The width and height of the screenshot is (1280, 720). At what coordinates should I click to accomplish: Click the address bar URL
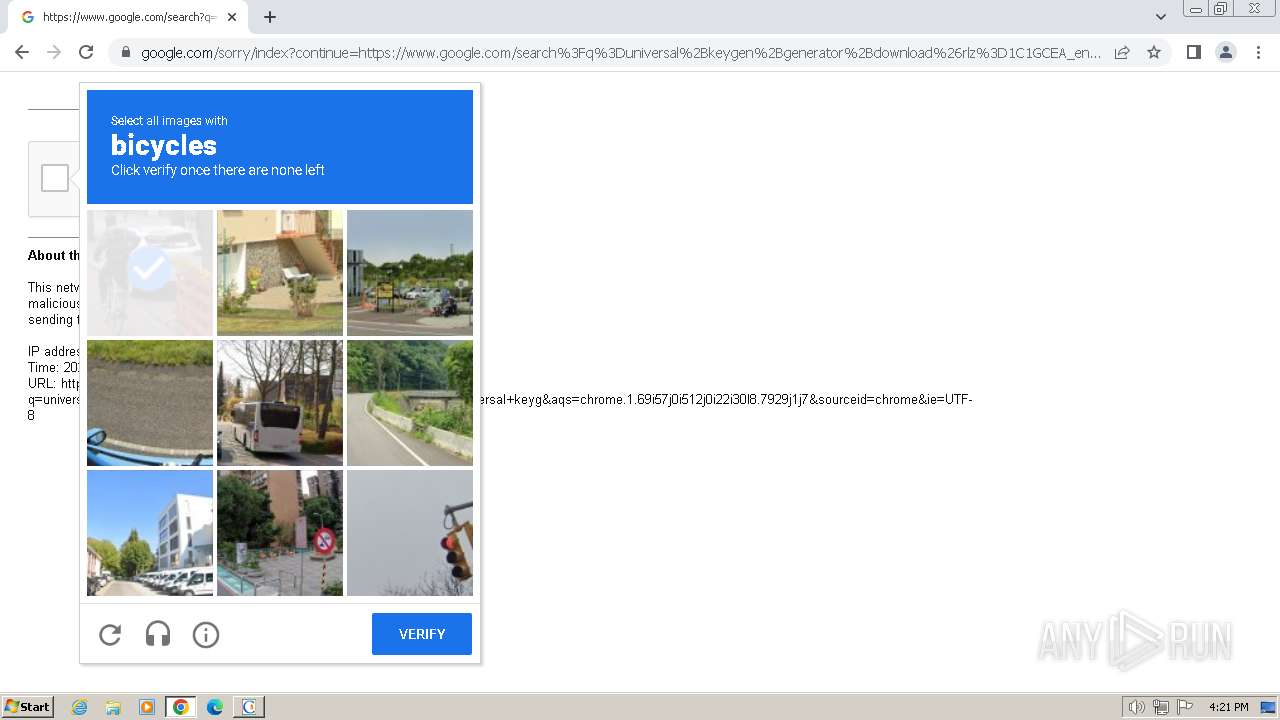620,53
